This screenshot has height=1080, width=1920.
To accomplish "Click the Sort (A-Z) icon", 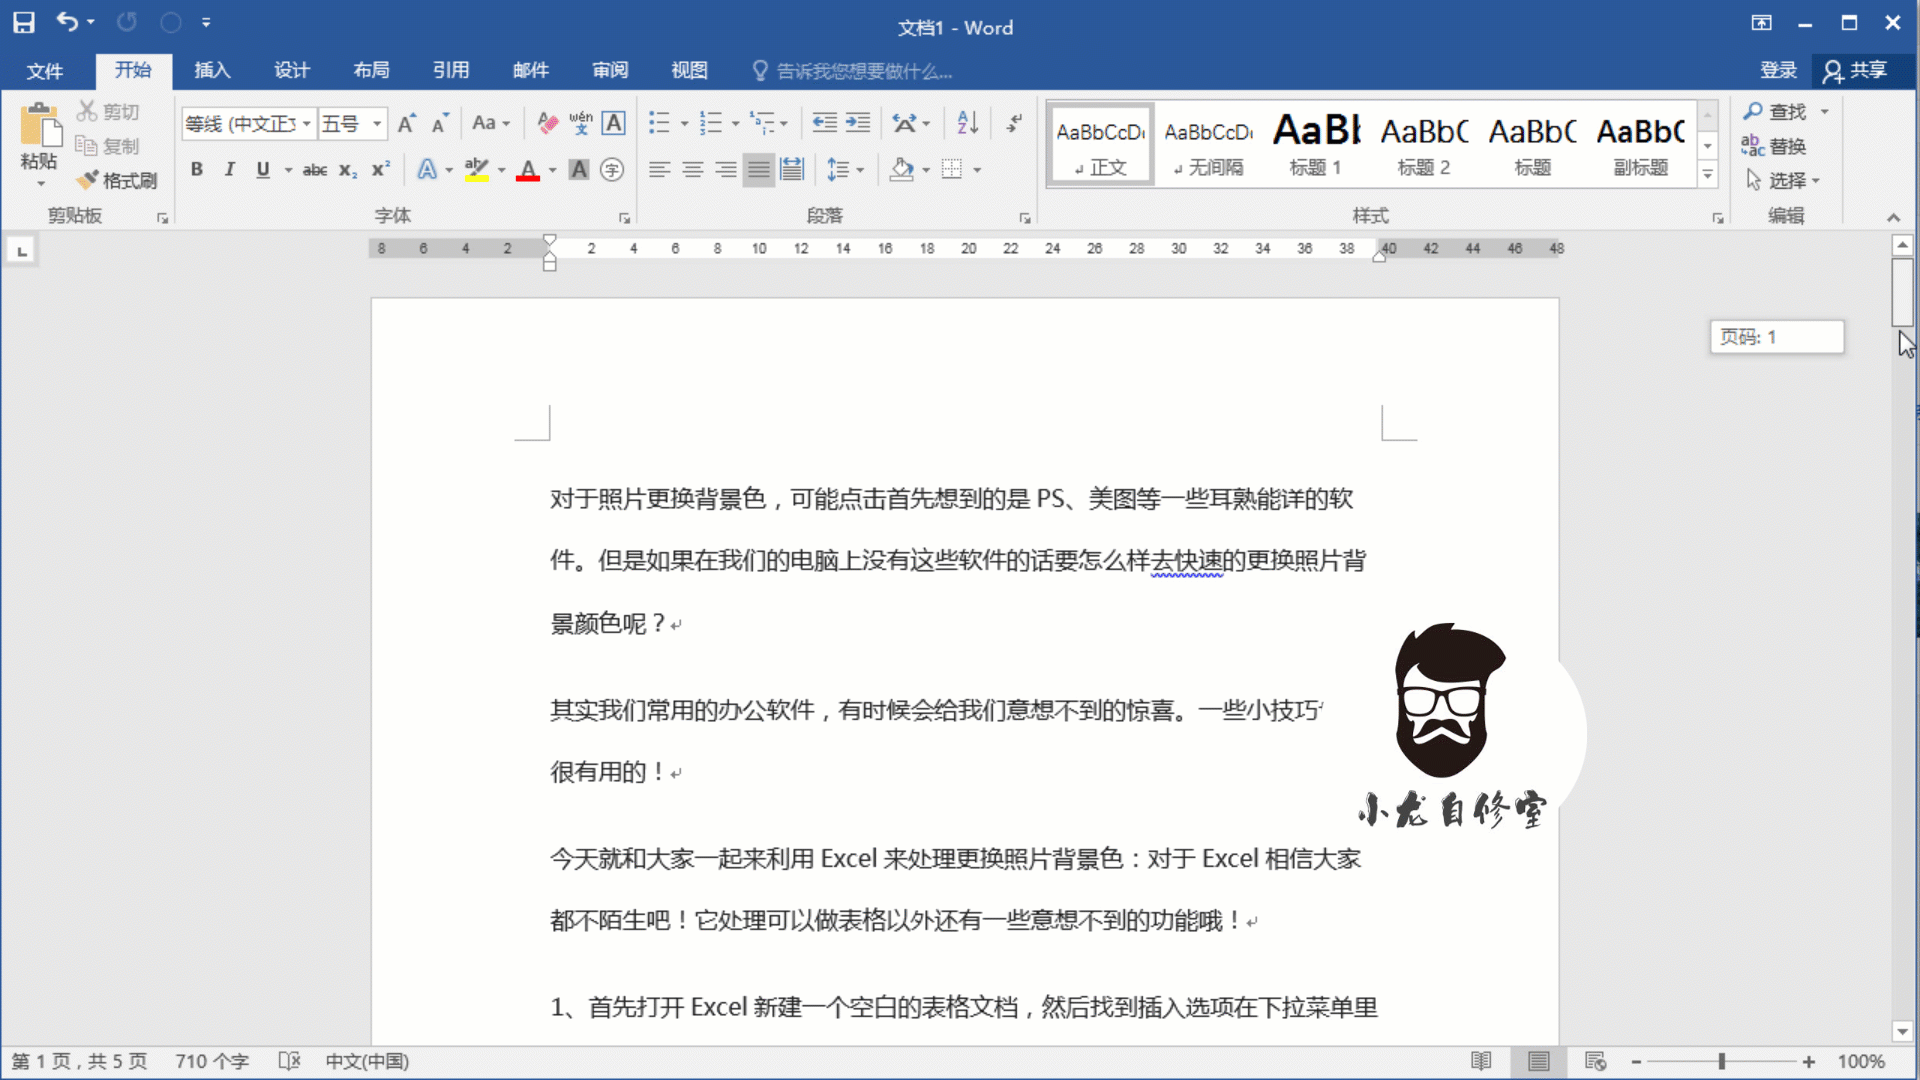I will click(967, 123).
